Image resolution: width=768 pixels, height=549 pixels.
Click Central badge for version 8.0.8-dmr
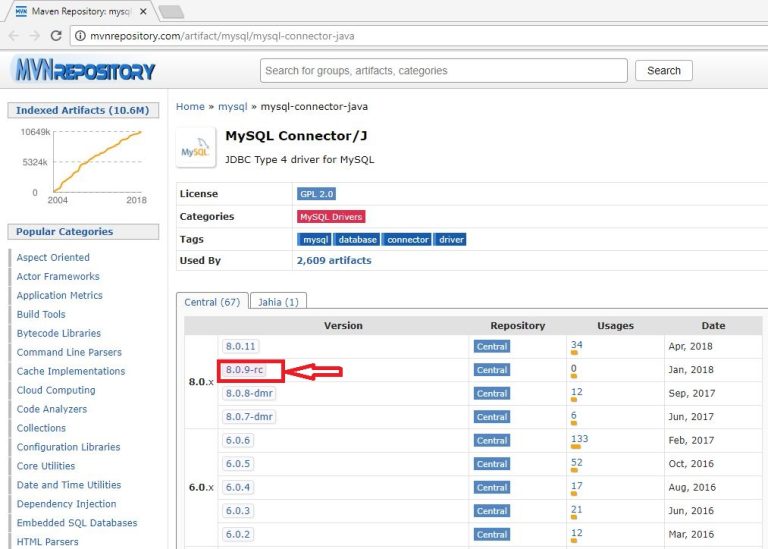tap(492, 393)
